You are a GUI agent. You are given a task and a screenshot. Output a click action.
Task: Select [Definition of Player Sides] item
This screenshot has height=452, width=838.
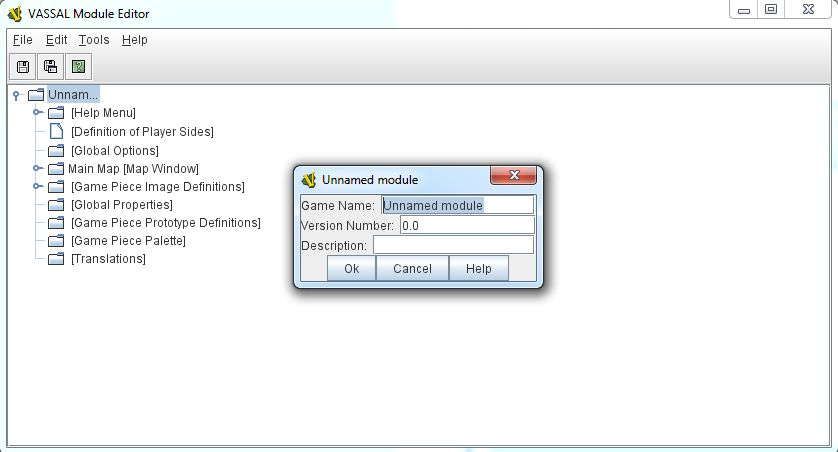[142, 131]
